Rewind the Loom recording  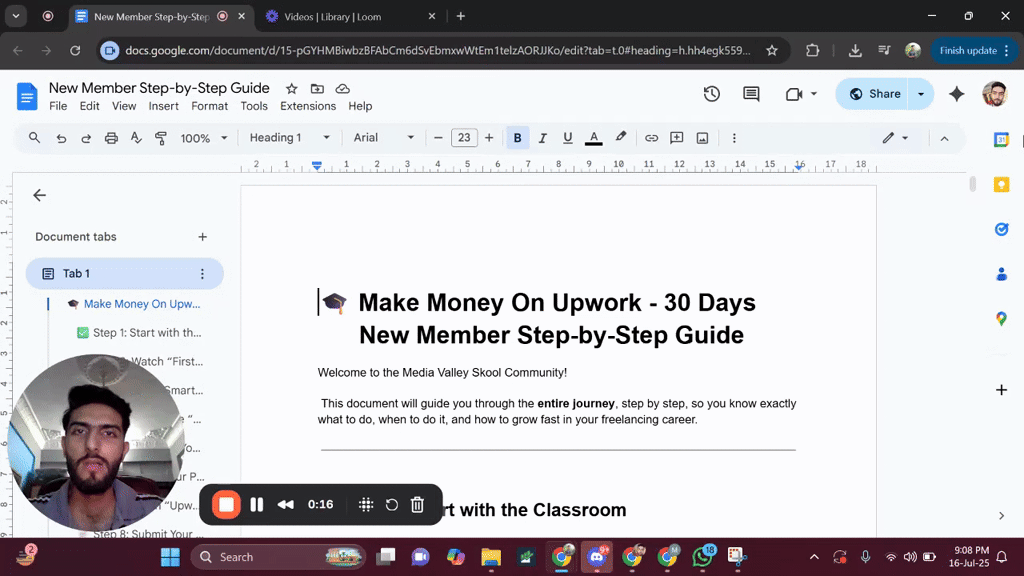click(285, 504)
